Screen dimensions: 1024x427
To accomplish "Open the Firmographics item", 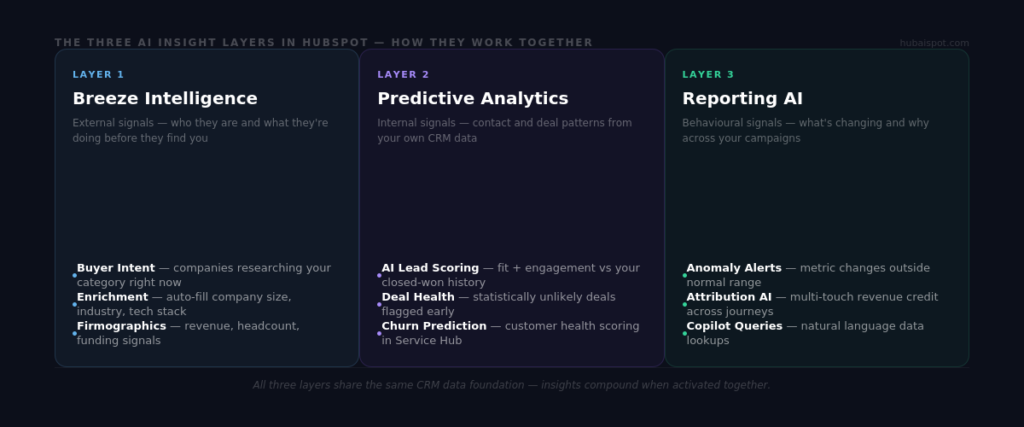I will click(x=187, y=333).
